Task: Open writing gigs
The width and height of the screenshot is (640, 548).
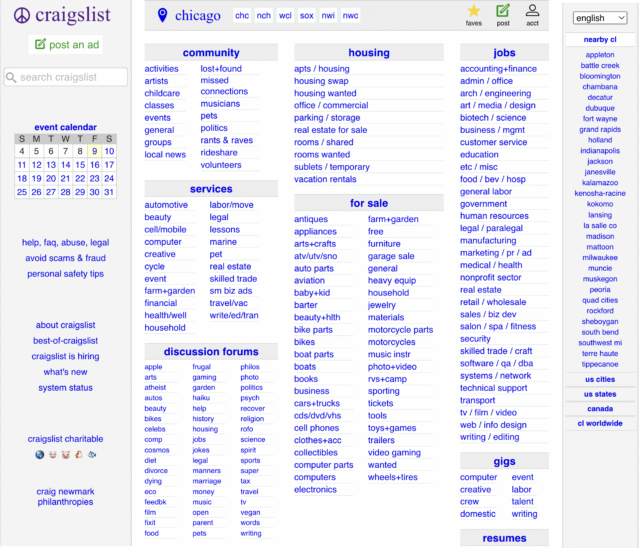Action: (524, 514)
